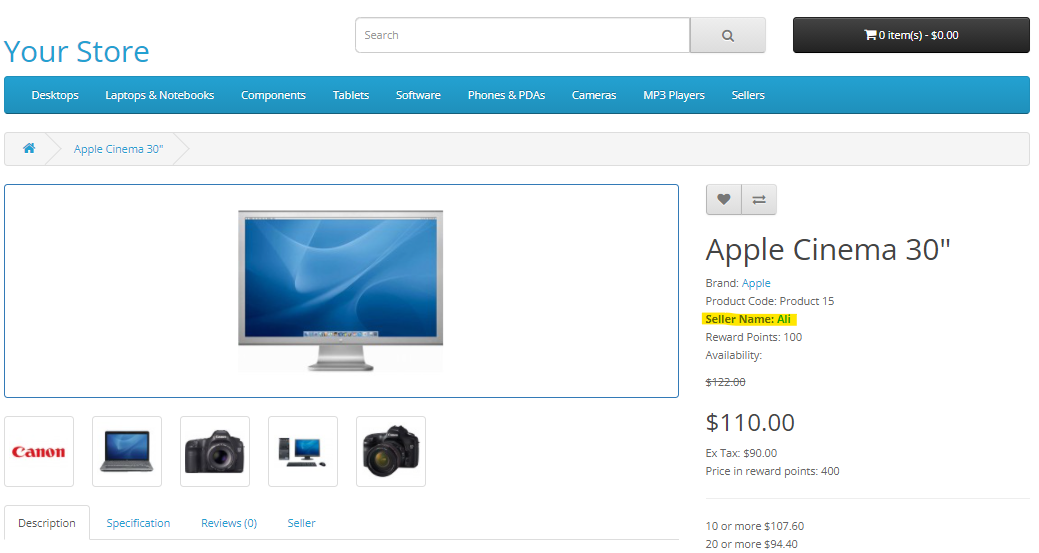Go home via breadcrumb house icon
1039x553 pixels.
[x=29, y=148]
